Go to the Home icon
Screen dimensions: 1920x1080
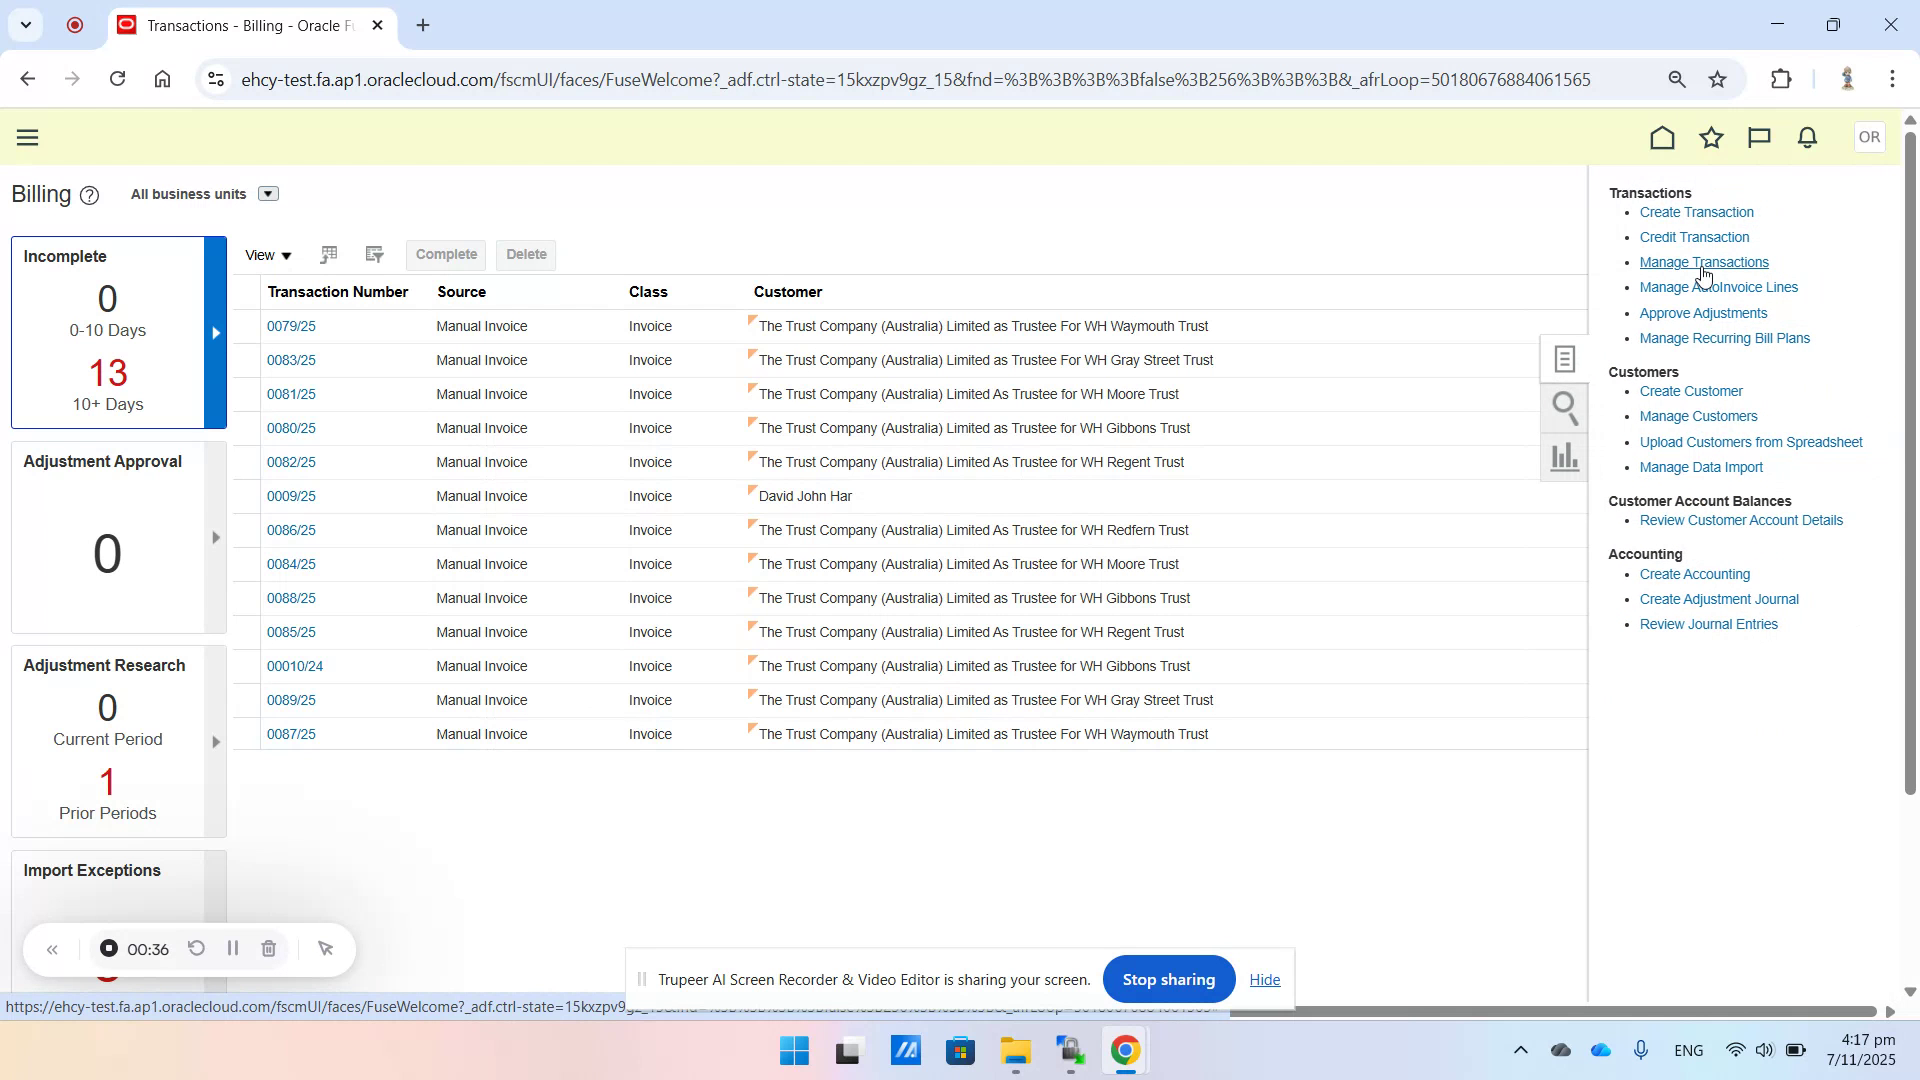1662,137
